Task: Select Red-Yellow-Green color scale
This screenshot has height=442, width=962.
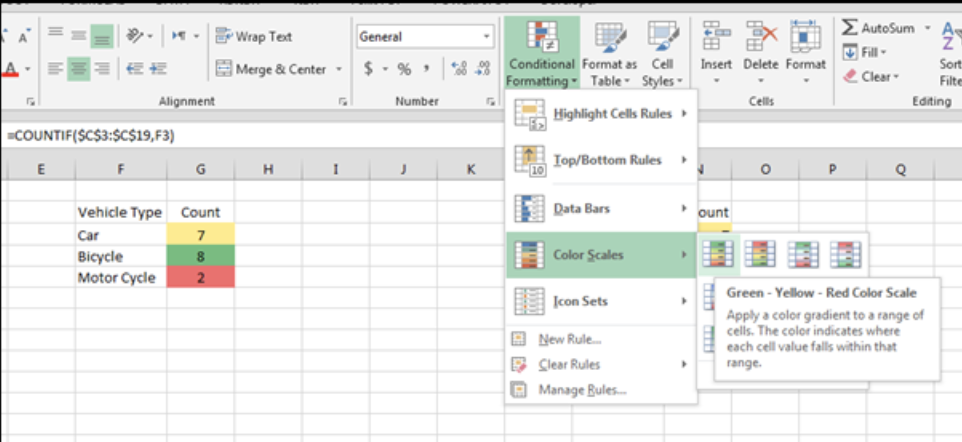Action: (x=760, y=254)
